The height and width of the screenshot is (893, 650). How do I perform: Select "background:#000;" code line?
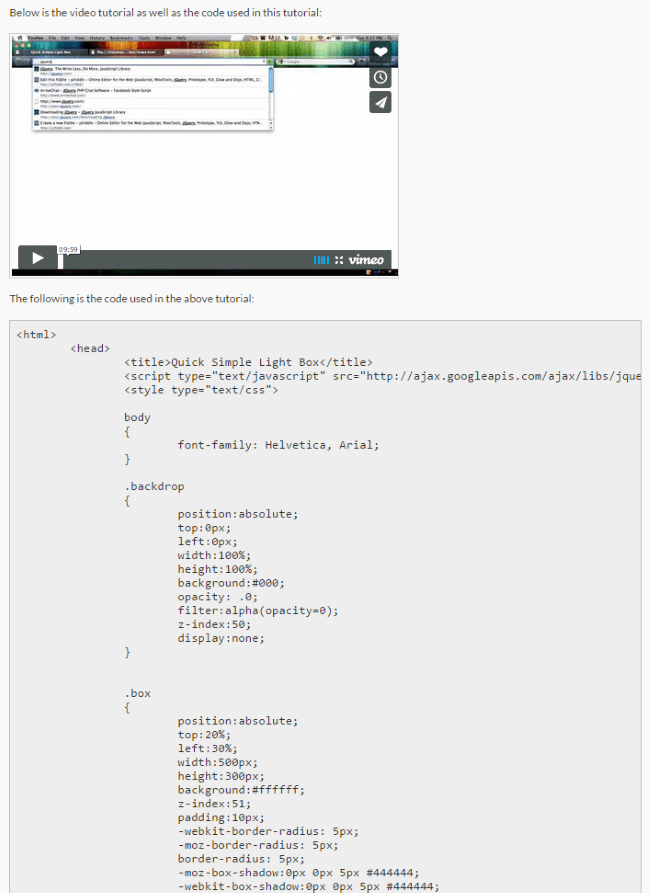pos(231,583)
